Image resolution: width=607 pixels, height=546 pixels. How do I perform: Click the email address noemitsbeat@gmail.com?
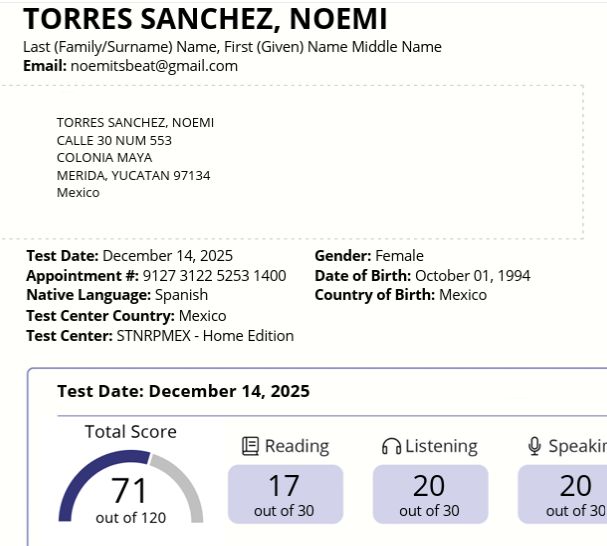pos(154,66)
